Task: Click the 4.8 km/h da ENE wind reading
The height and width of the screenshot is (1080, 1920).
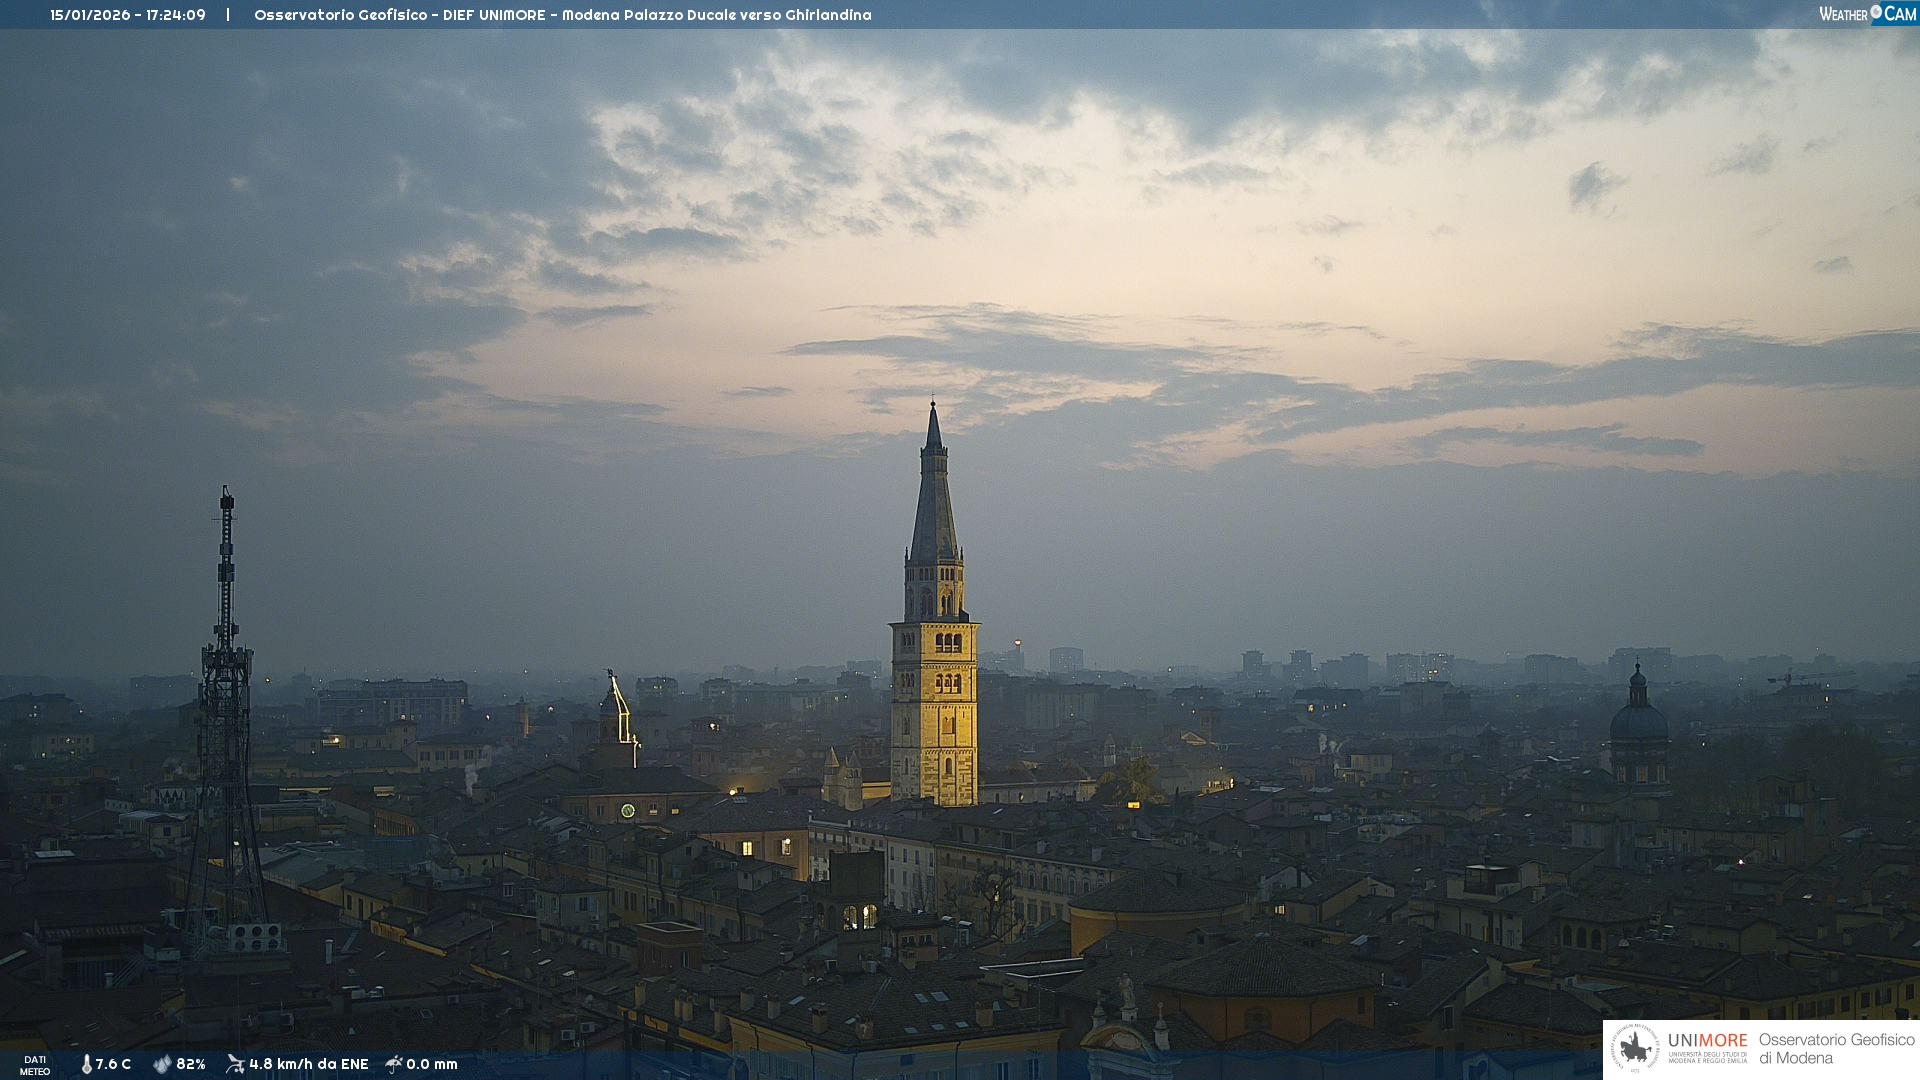Action: coord(308,1064)
